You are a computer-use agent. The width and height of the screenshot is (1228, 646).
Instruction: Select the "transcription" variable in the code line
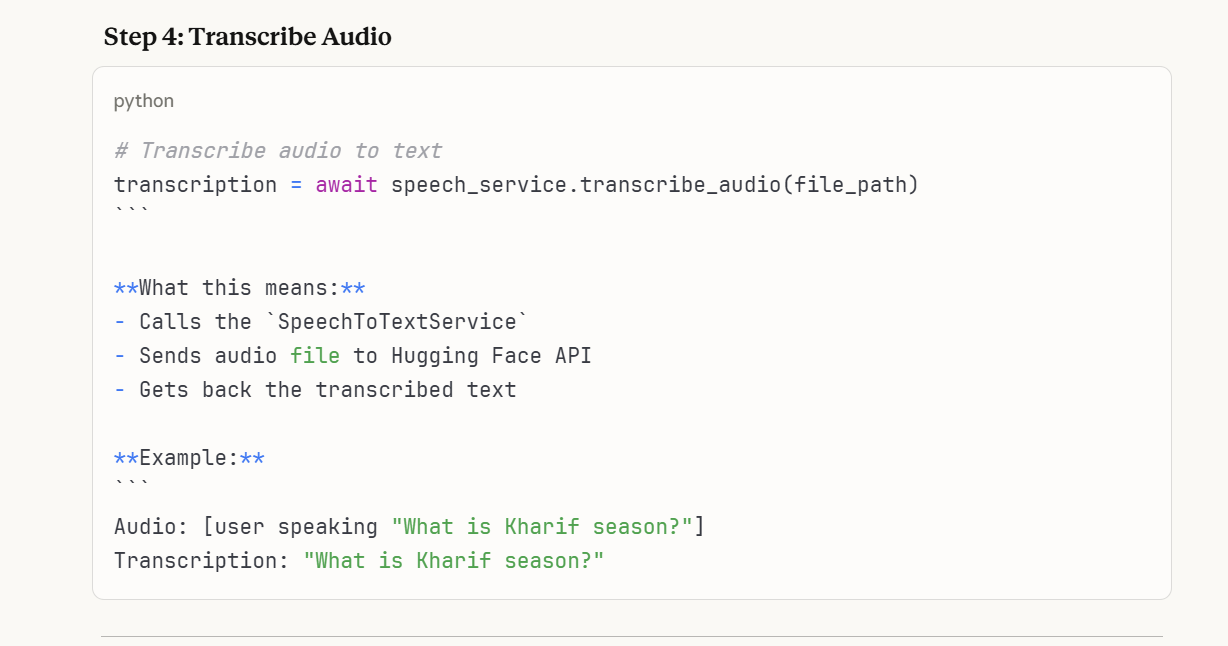(195, 185)
